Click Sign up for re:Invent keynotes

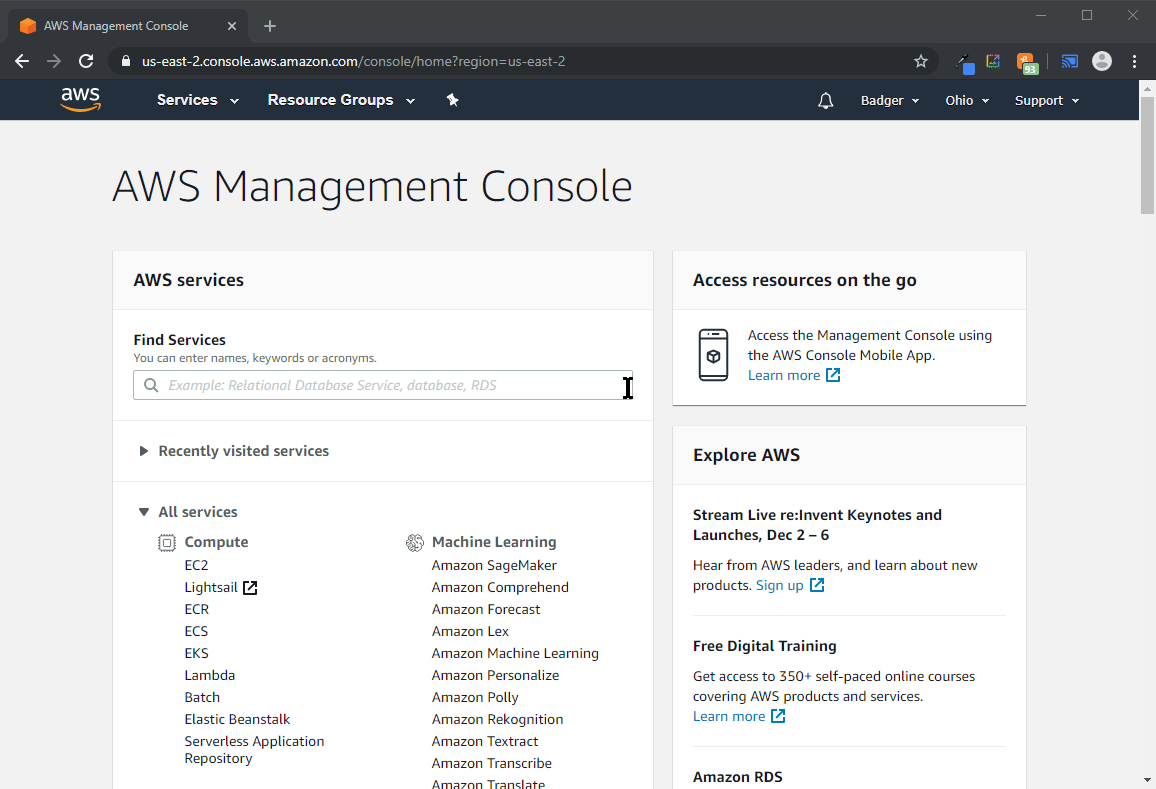coord(779,585)
